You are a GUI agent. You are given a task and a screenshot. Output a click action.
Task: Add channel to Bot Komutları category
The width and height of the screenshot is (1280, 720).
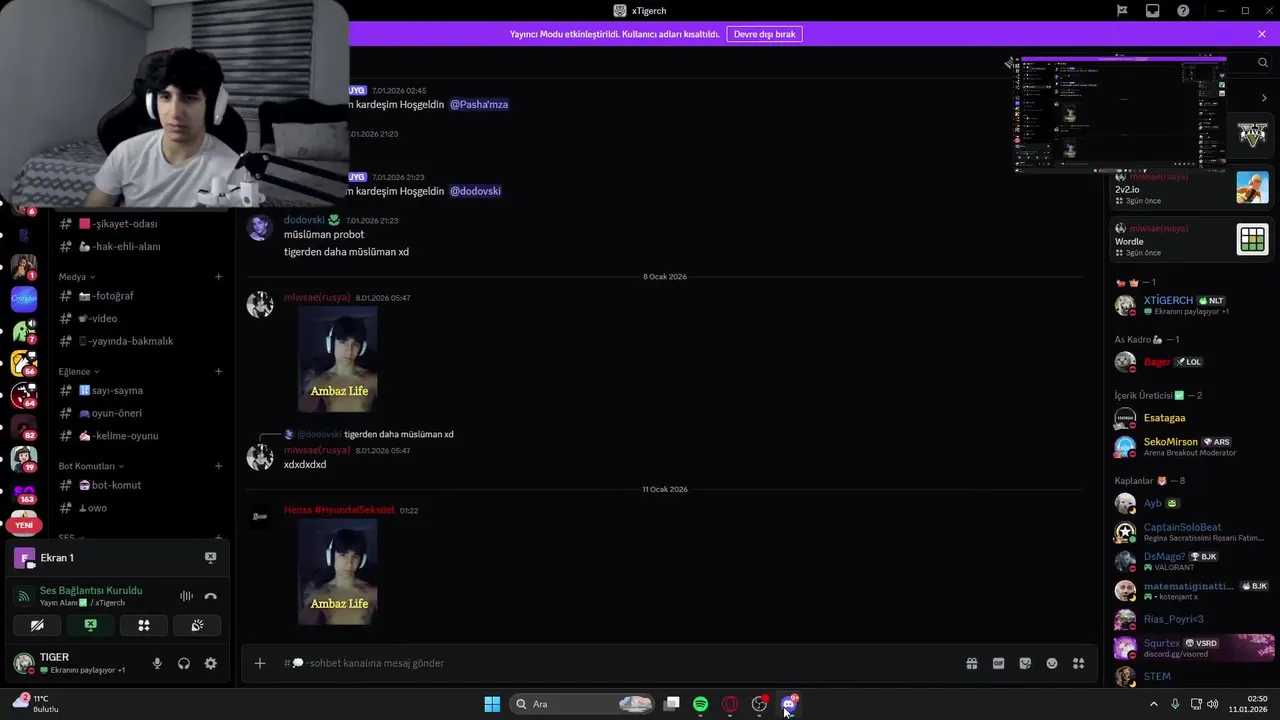pos(218,466)
